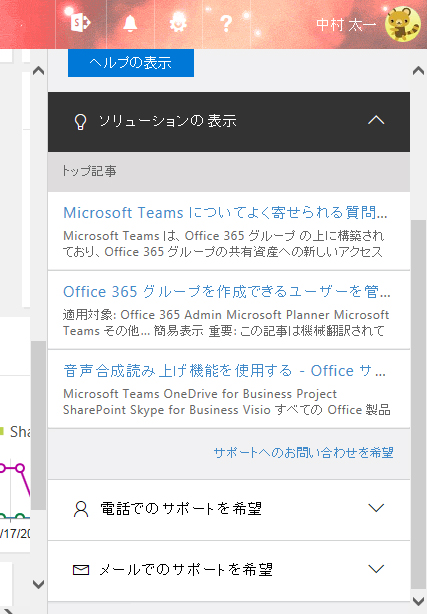The image size is (427, 614).
Task: Open the SharePoint icon in header
Action: [x=80, y=23]
